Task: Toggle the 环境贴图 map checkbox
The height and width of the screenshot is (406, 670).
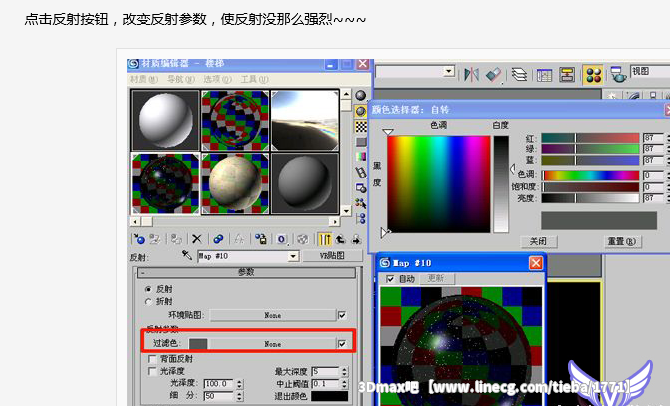Action: point(342,315)
